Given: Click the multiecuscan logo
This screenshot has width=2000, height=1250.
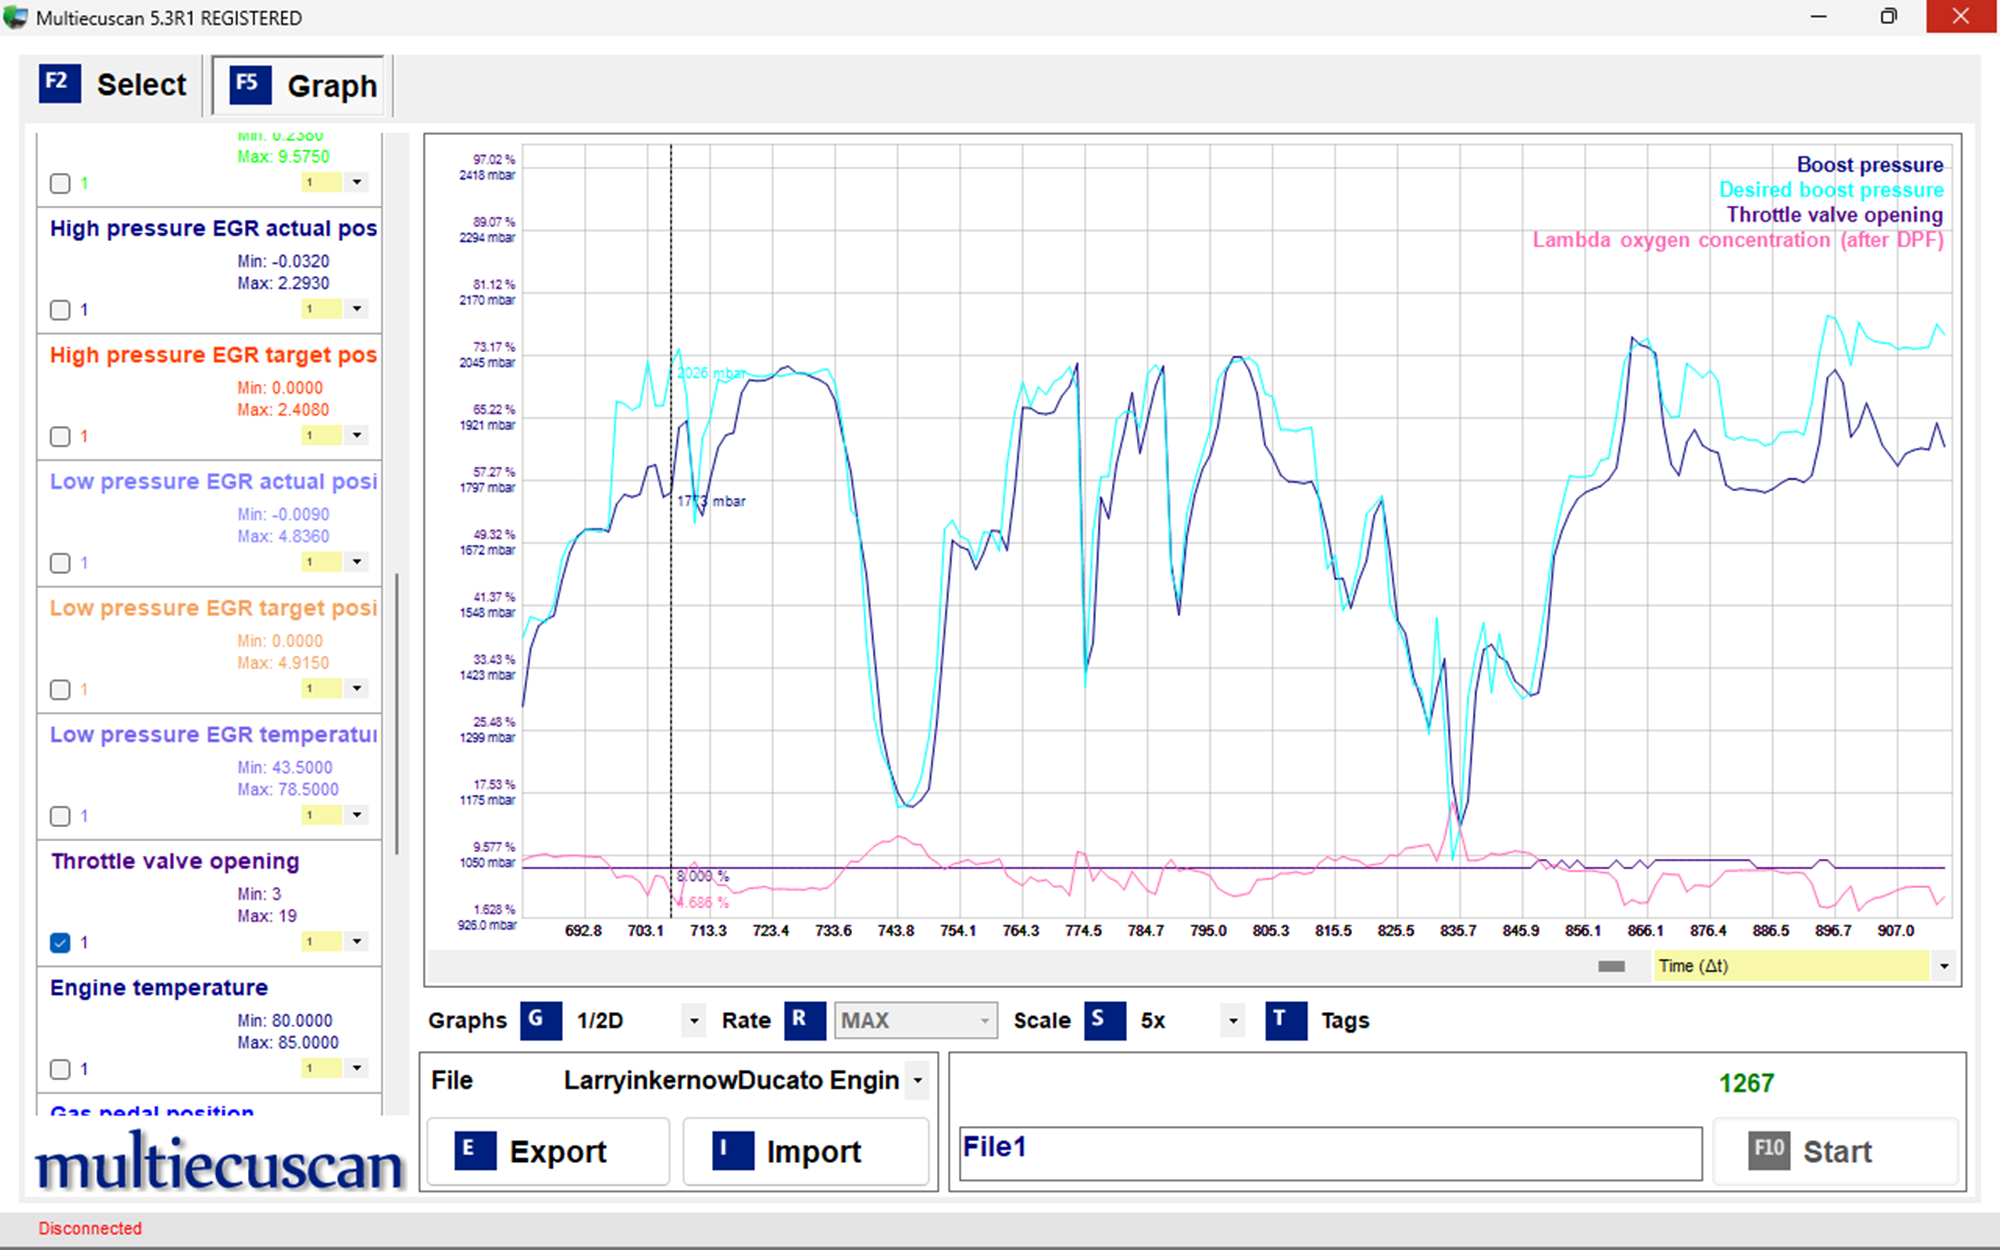Looking at the screenshot, I should (219, 1162).
